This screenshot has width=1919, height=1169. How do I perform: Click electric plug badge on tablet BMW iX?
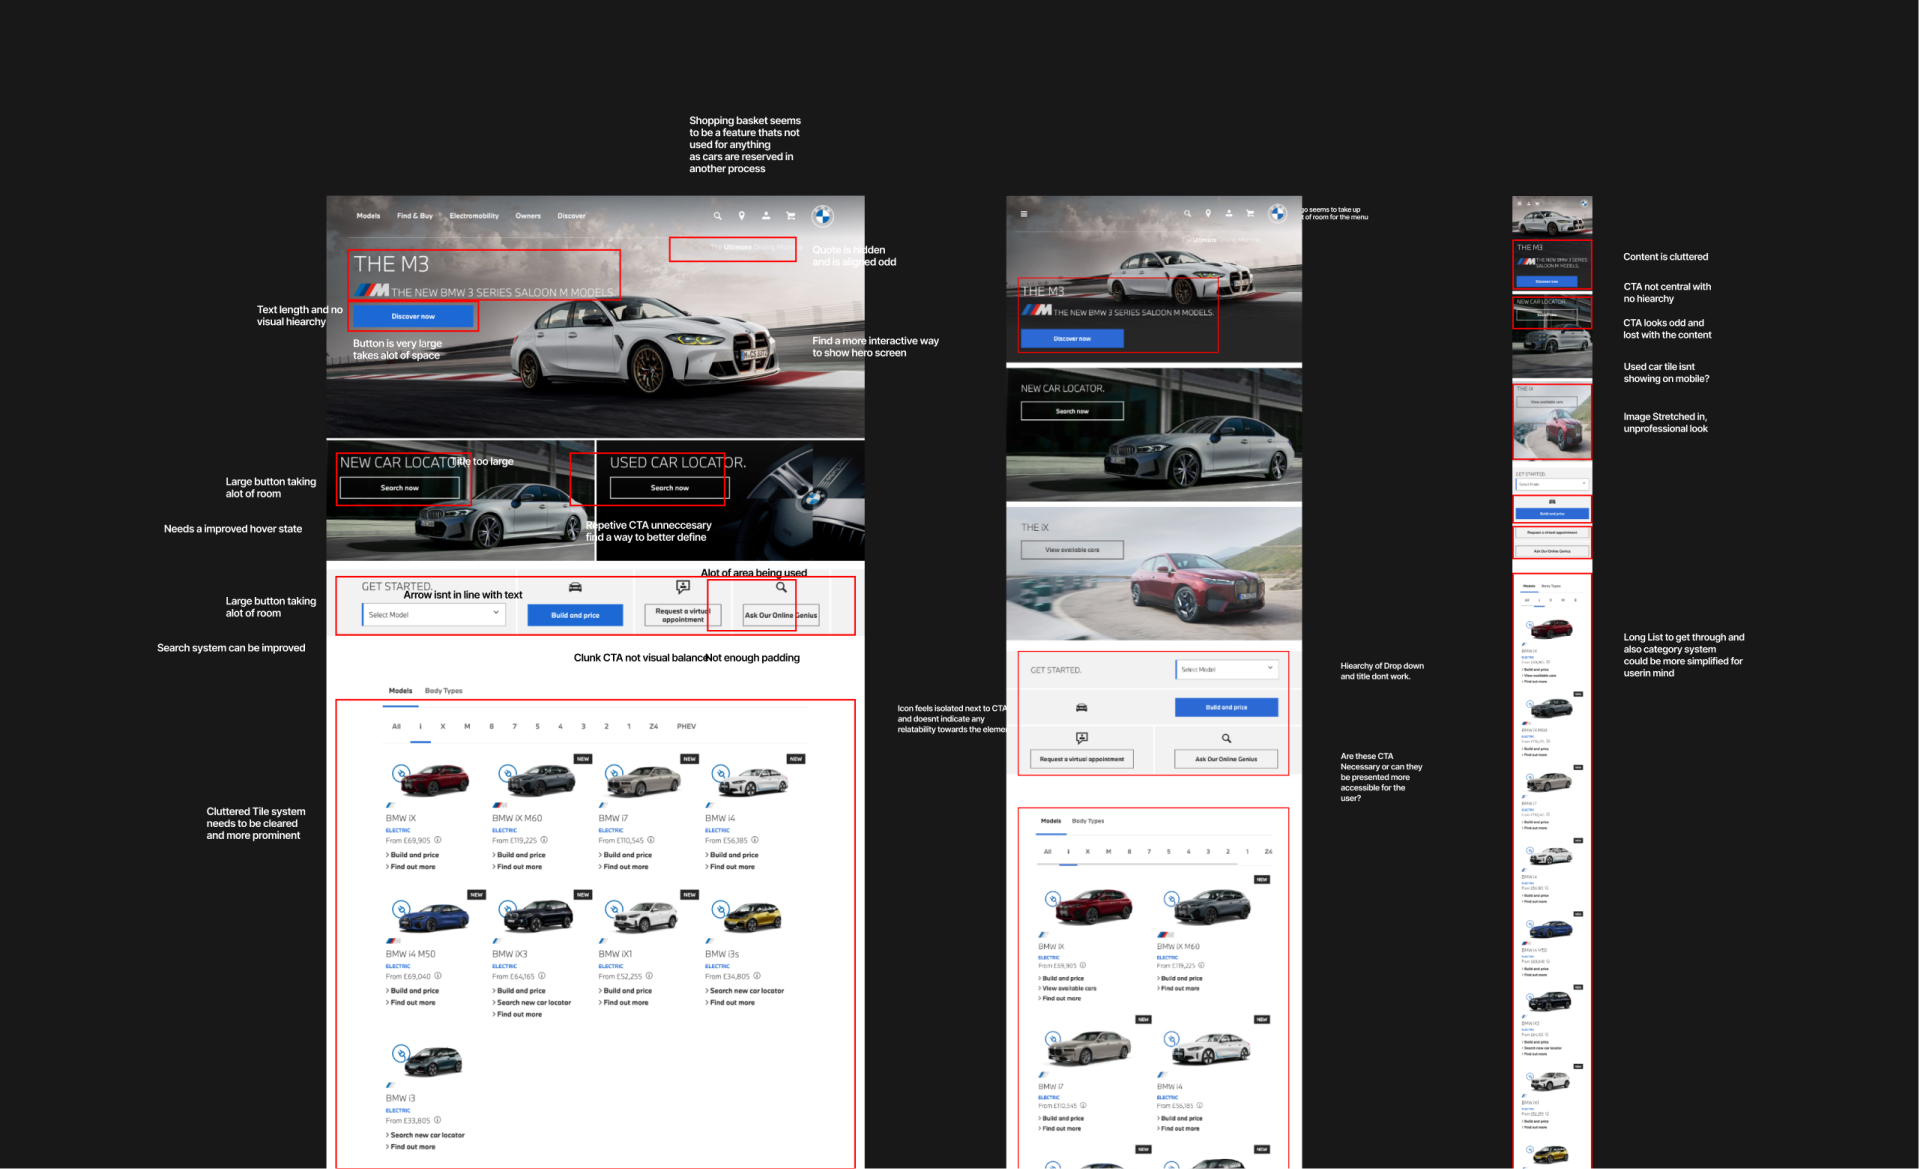tap(1053, 899)
